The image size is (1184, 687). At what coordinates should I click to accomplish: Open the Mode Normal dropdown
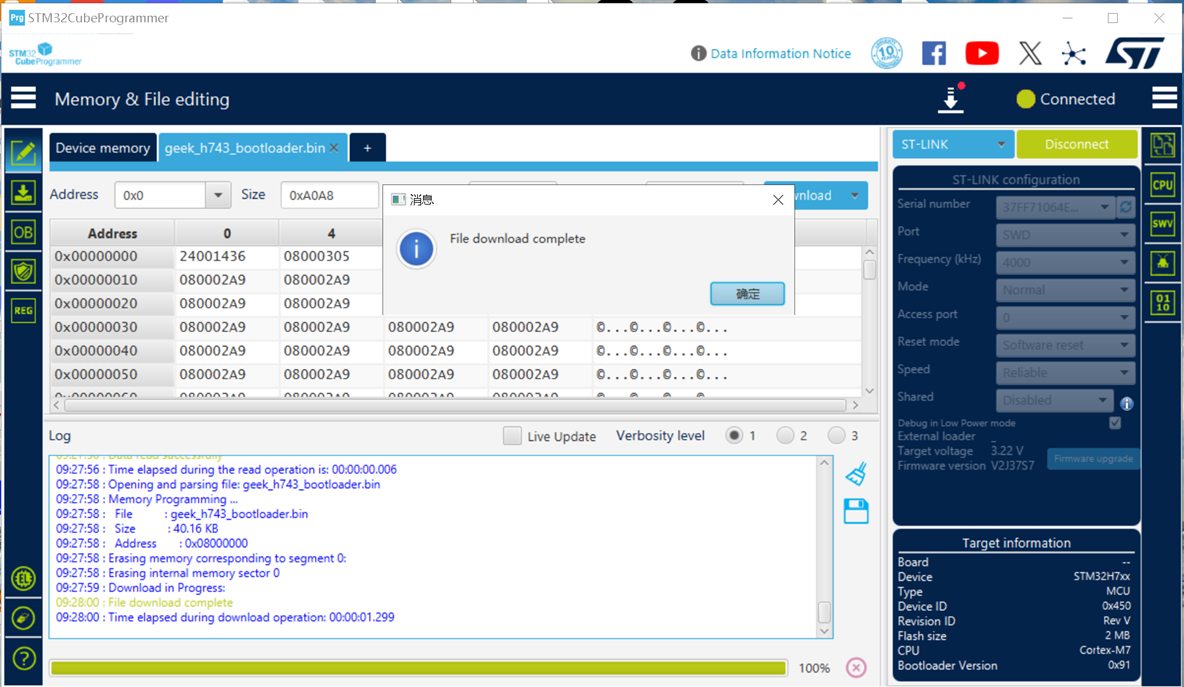[x=1065, y=290]
